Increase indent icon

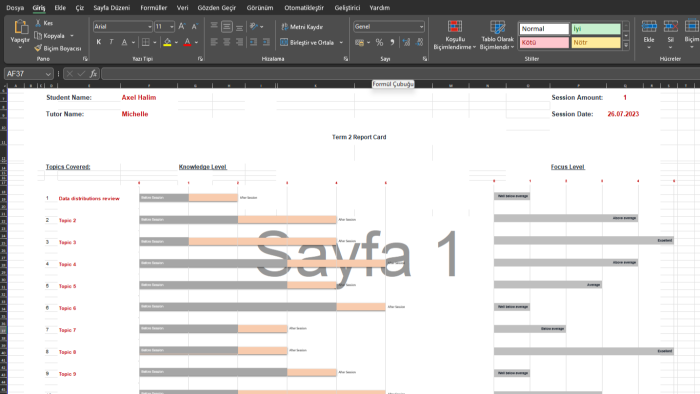[266, 42]
